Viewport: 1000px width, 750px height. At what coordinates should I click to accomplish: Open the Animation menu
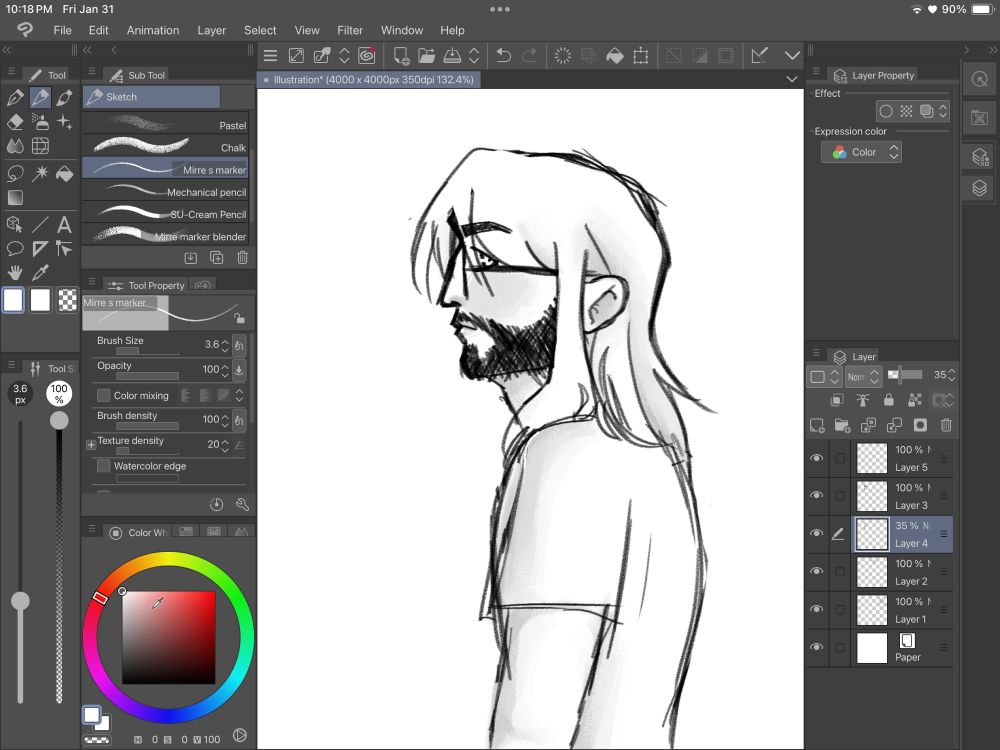pos(153,30)
